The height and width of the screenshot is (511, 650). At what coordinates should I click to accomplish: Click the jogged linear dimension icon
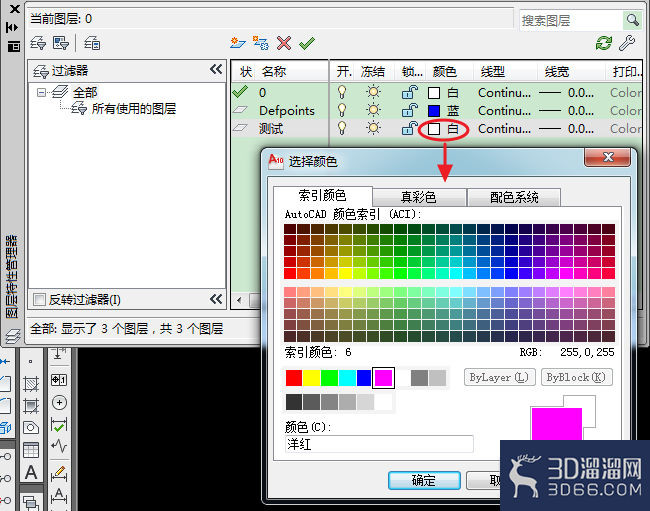(59, 446)
